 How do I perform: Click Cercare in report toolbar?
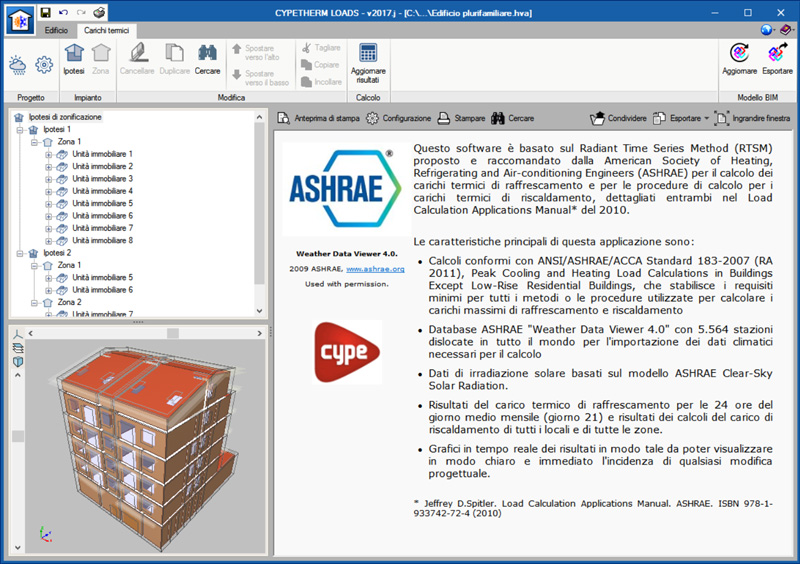pos(512,118)
